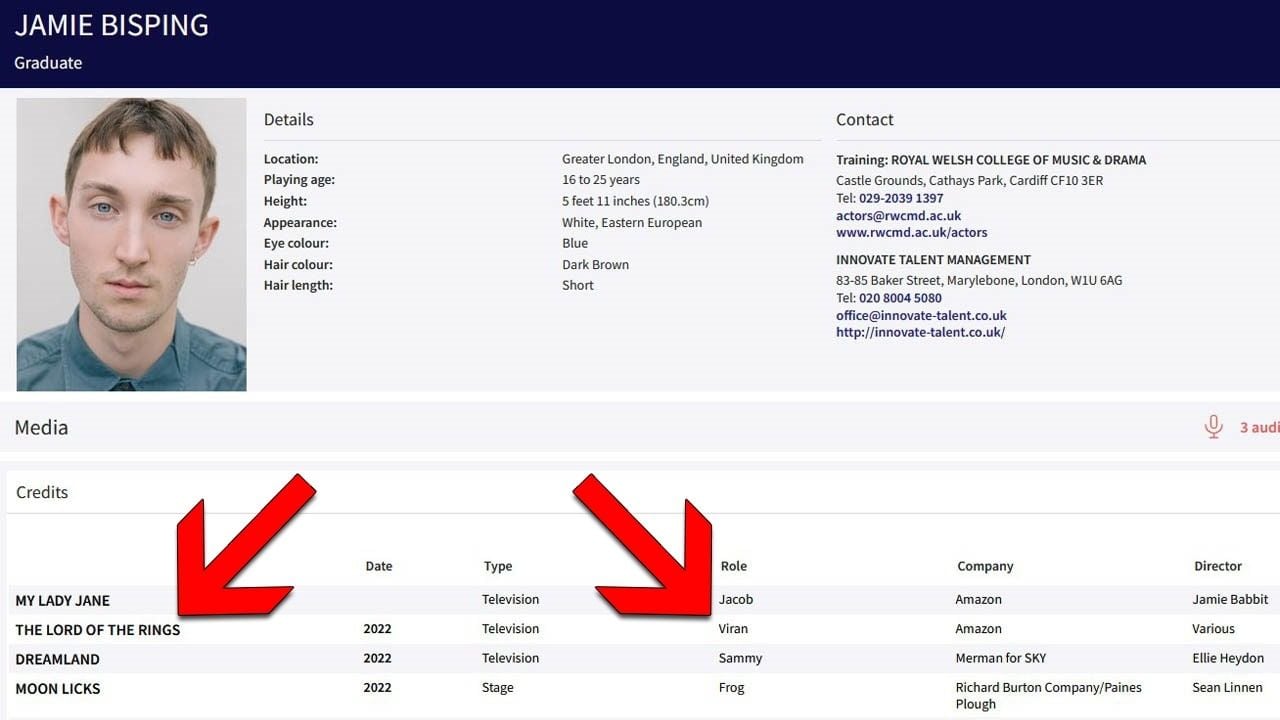Viewport: 1280px width, 720px height.
Task: Open the innovate-talent.co.uk website link
Action: [920, 332]
